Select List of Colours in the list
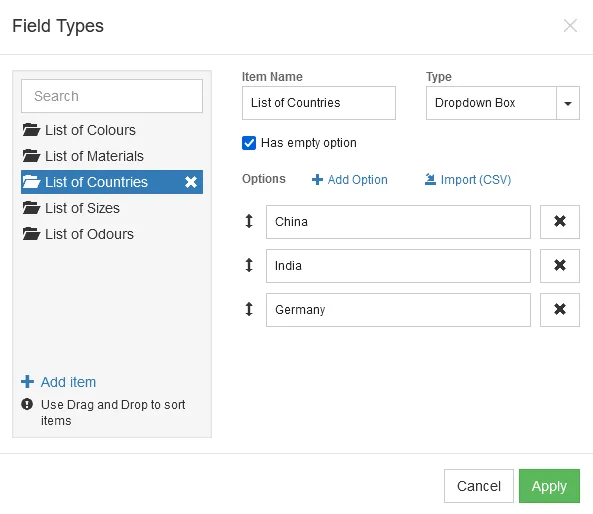 (112, 130)
